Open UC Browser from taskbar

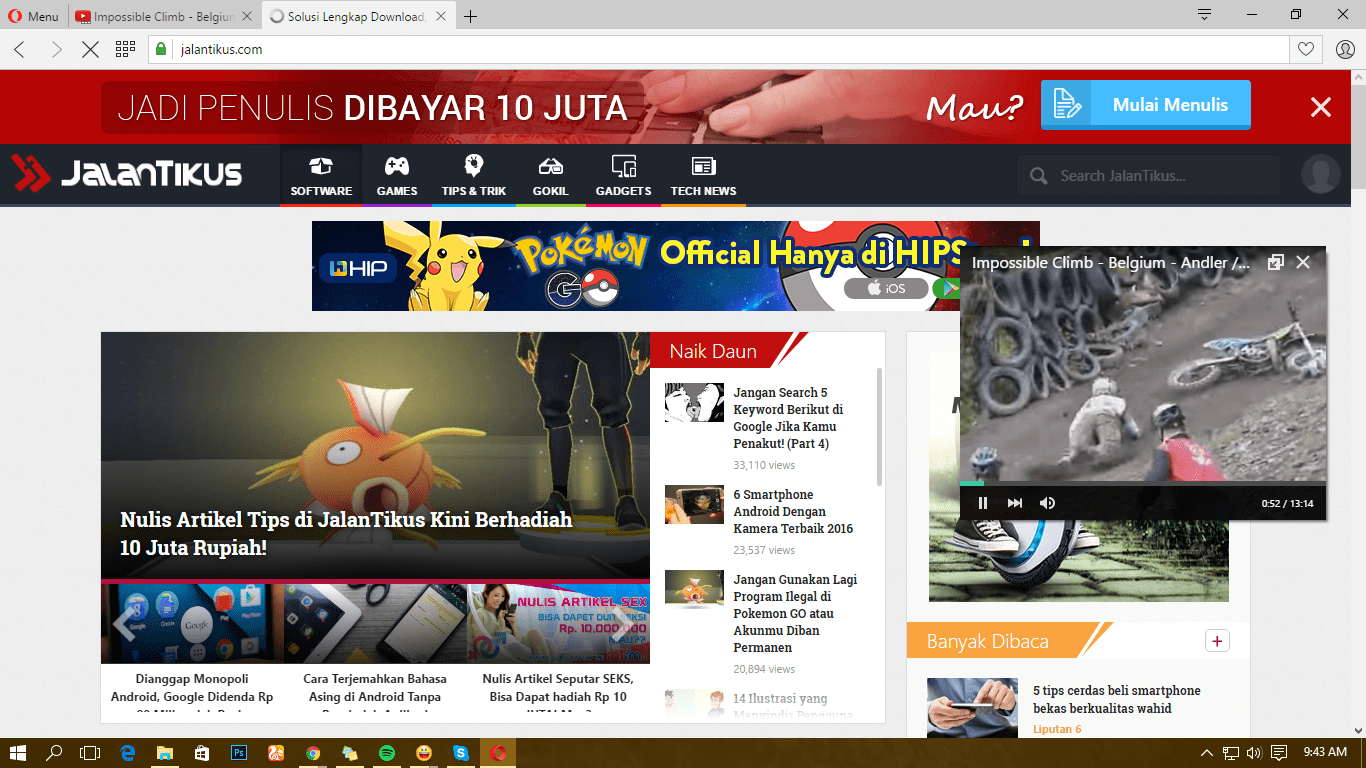pos(276,752)
